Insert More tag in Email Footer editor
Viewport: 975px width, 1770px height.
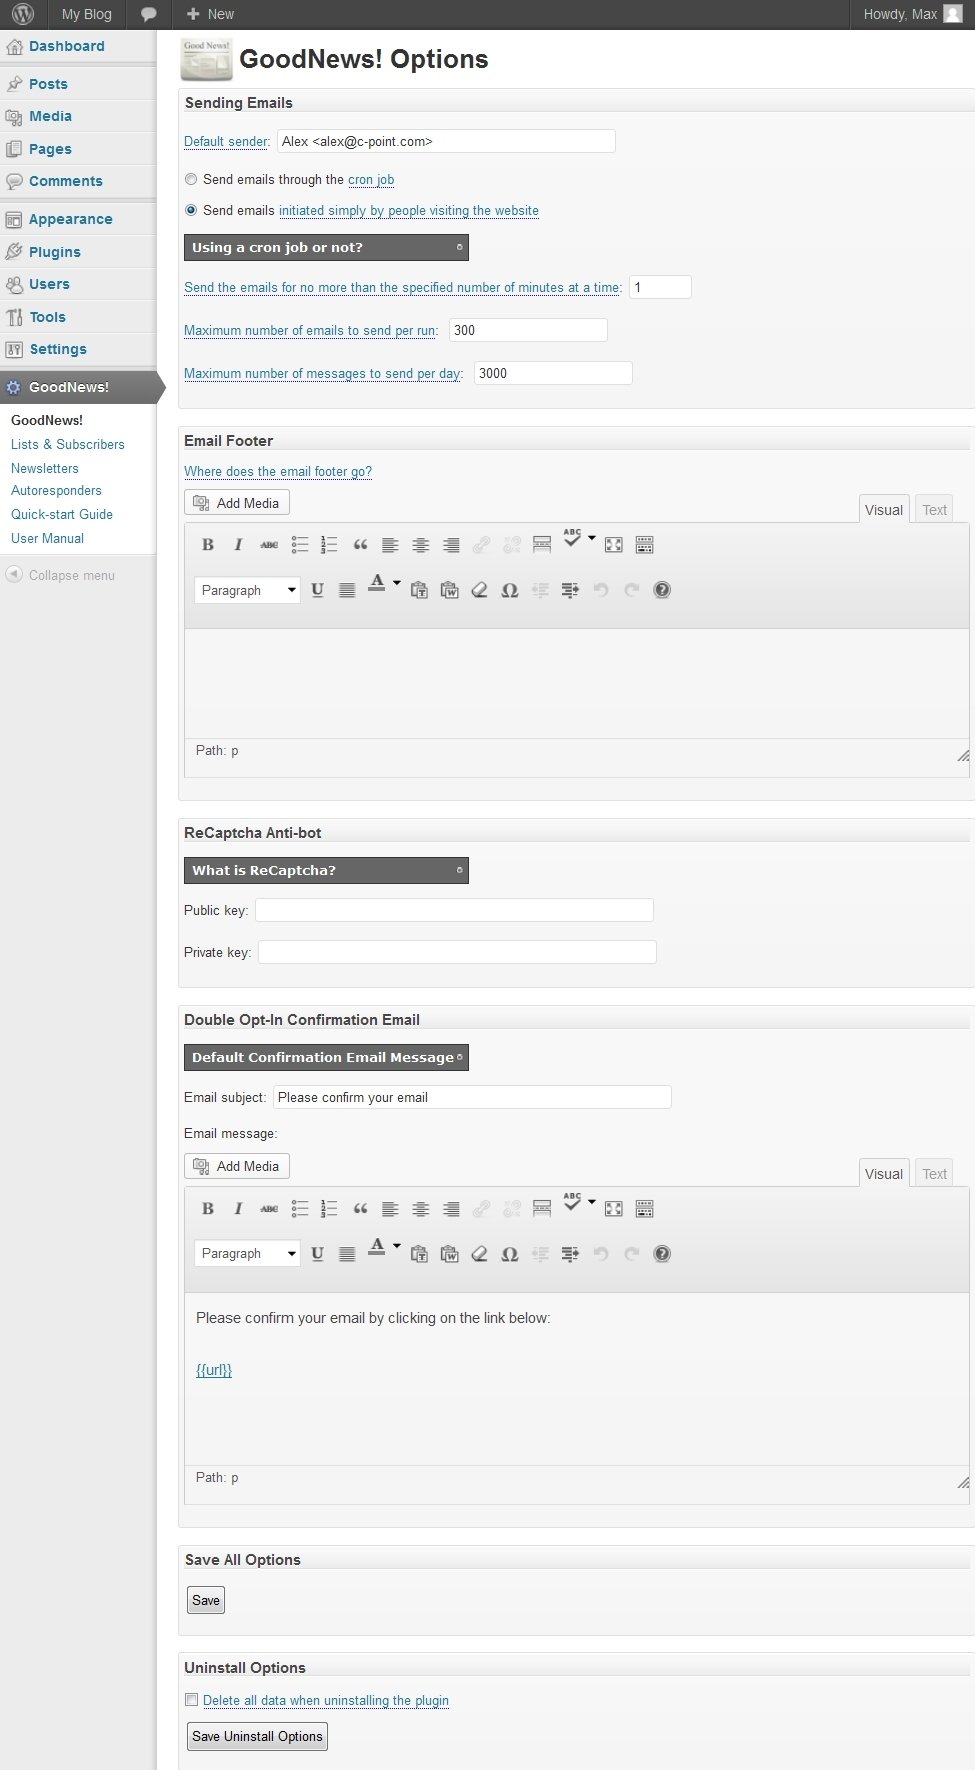coord(542,545)
